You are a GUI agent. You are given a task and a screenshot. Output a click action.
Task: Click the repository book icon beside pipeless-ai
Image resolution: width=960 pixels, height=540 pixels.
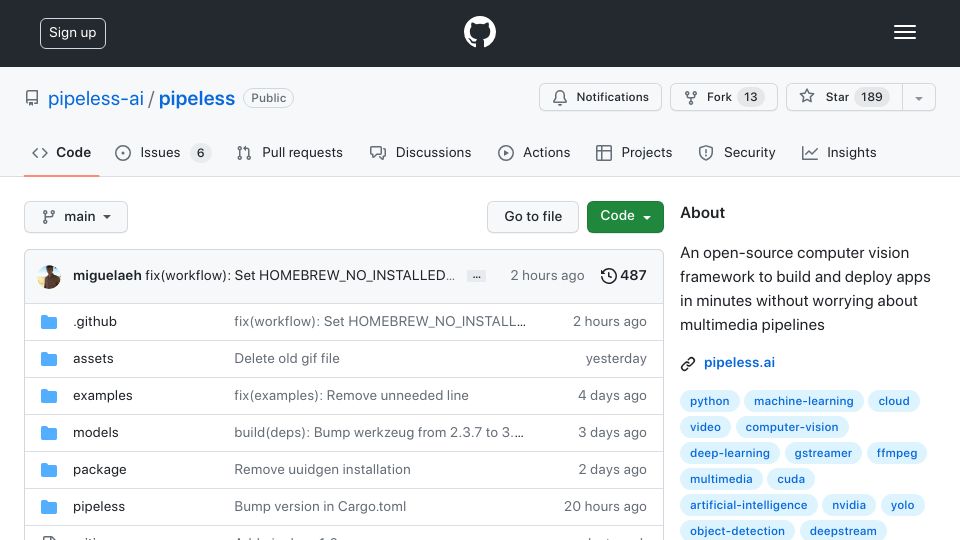coord(32,98)
